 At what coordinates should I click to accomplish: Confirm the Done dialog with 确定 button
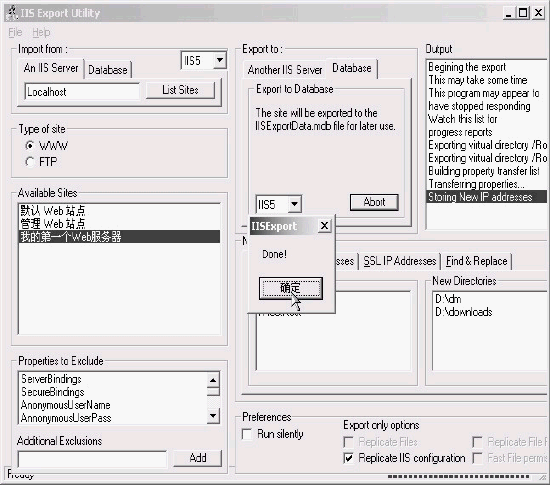click(x=290, y=288)
